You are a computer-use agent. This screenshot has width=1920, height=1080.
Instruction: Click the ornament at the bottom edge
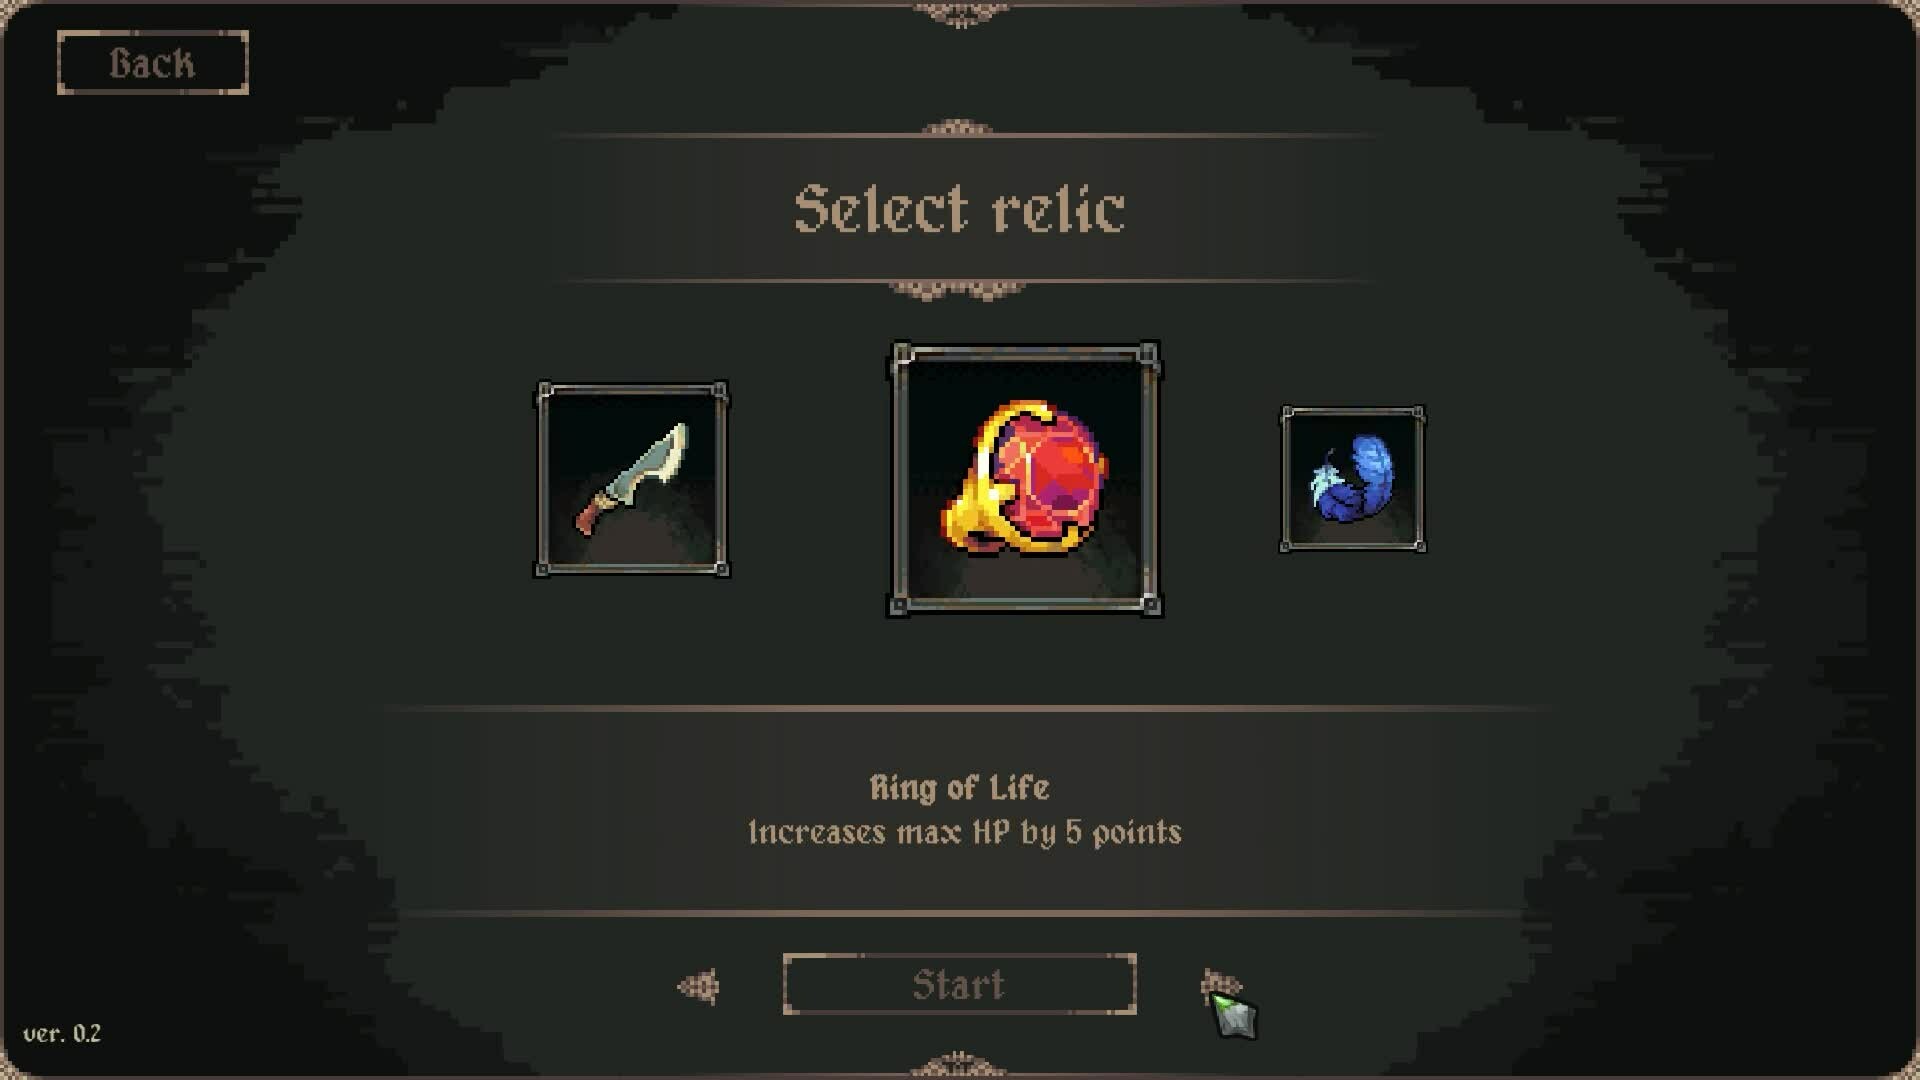click(x=958, y=1064)
